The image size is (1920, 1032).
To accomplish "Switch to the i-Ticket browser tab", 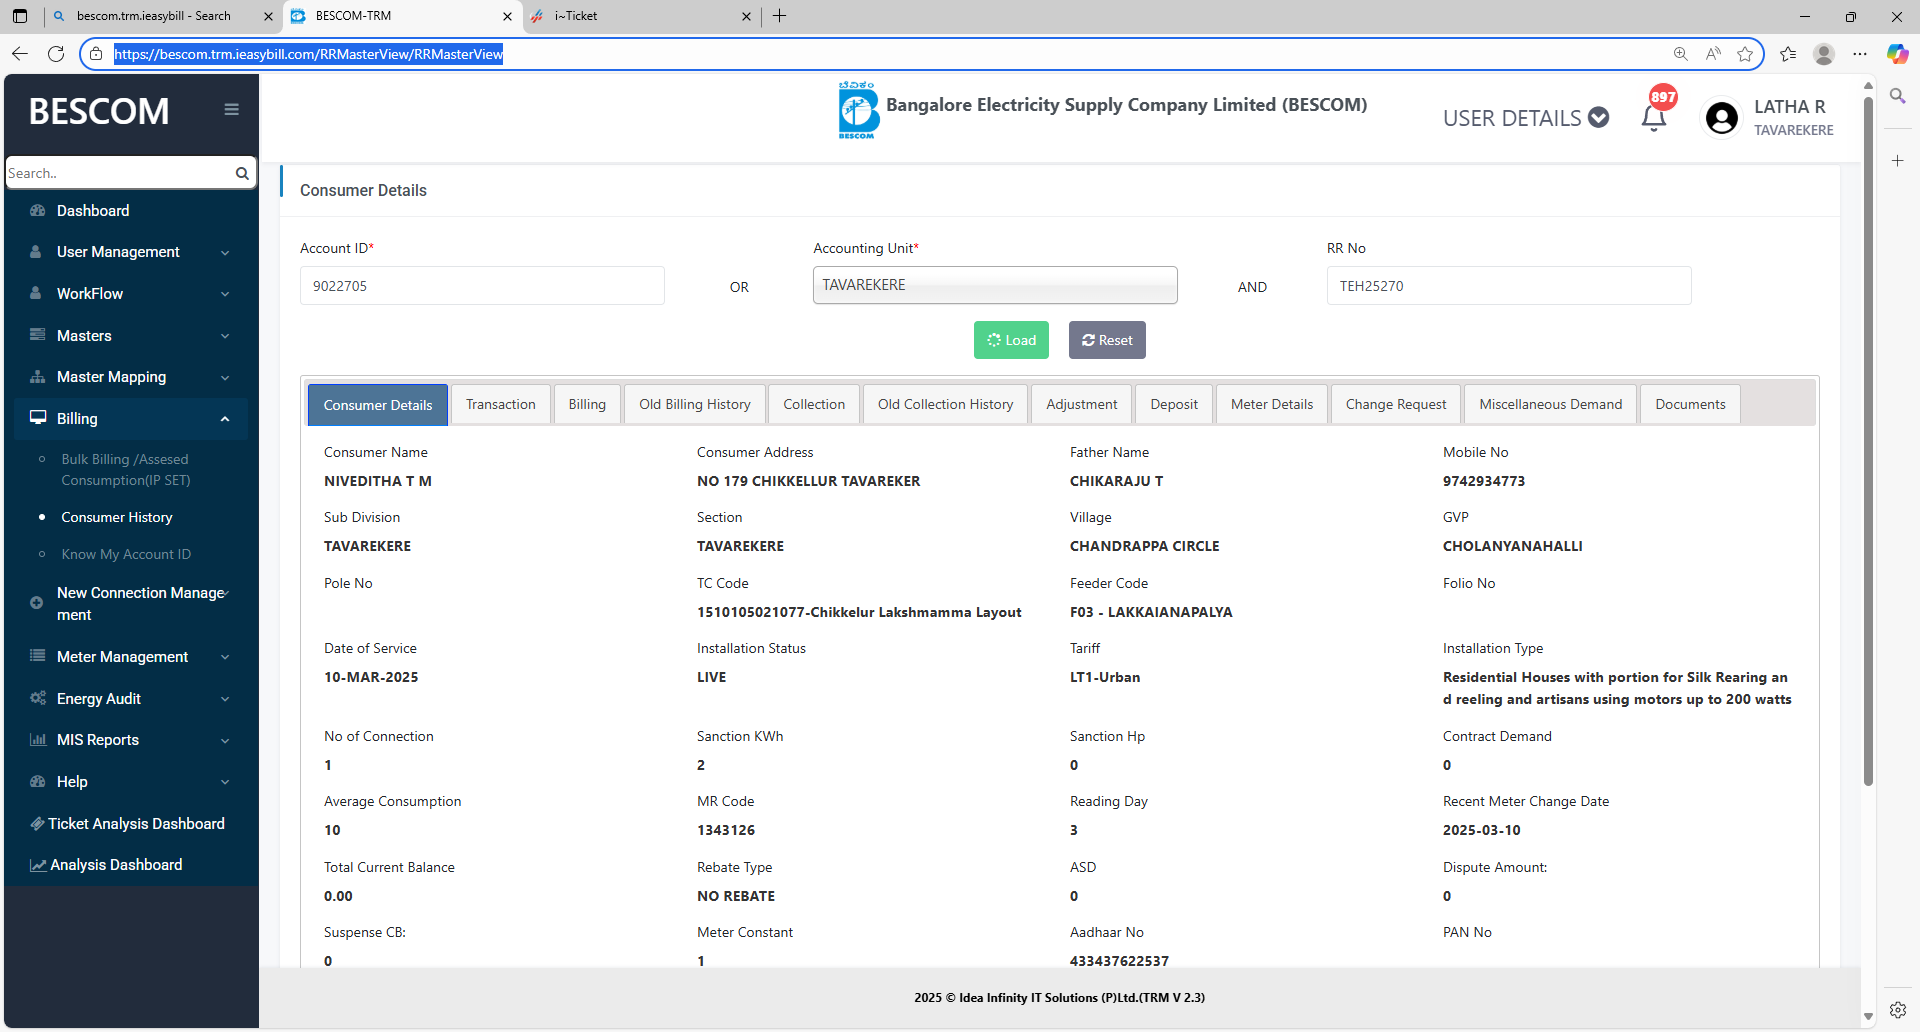I will coord(640,16).
